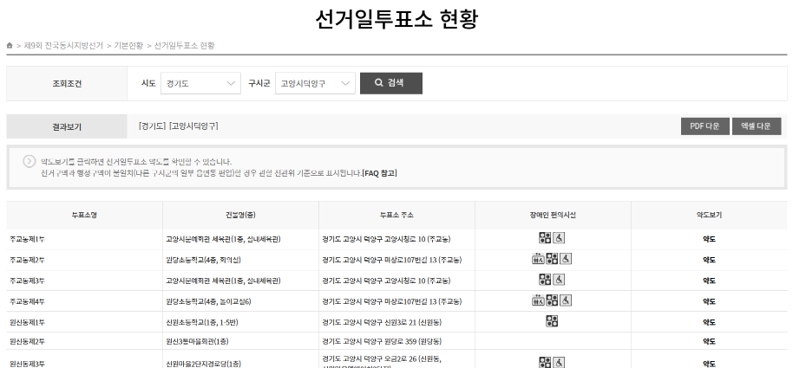Click the 건물명(층) column header

coord(240,215)
